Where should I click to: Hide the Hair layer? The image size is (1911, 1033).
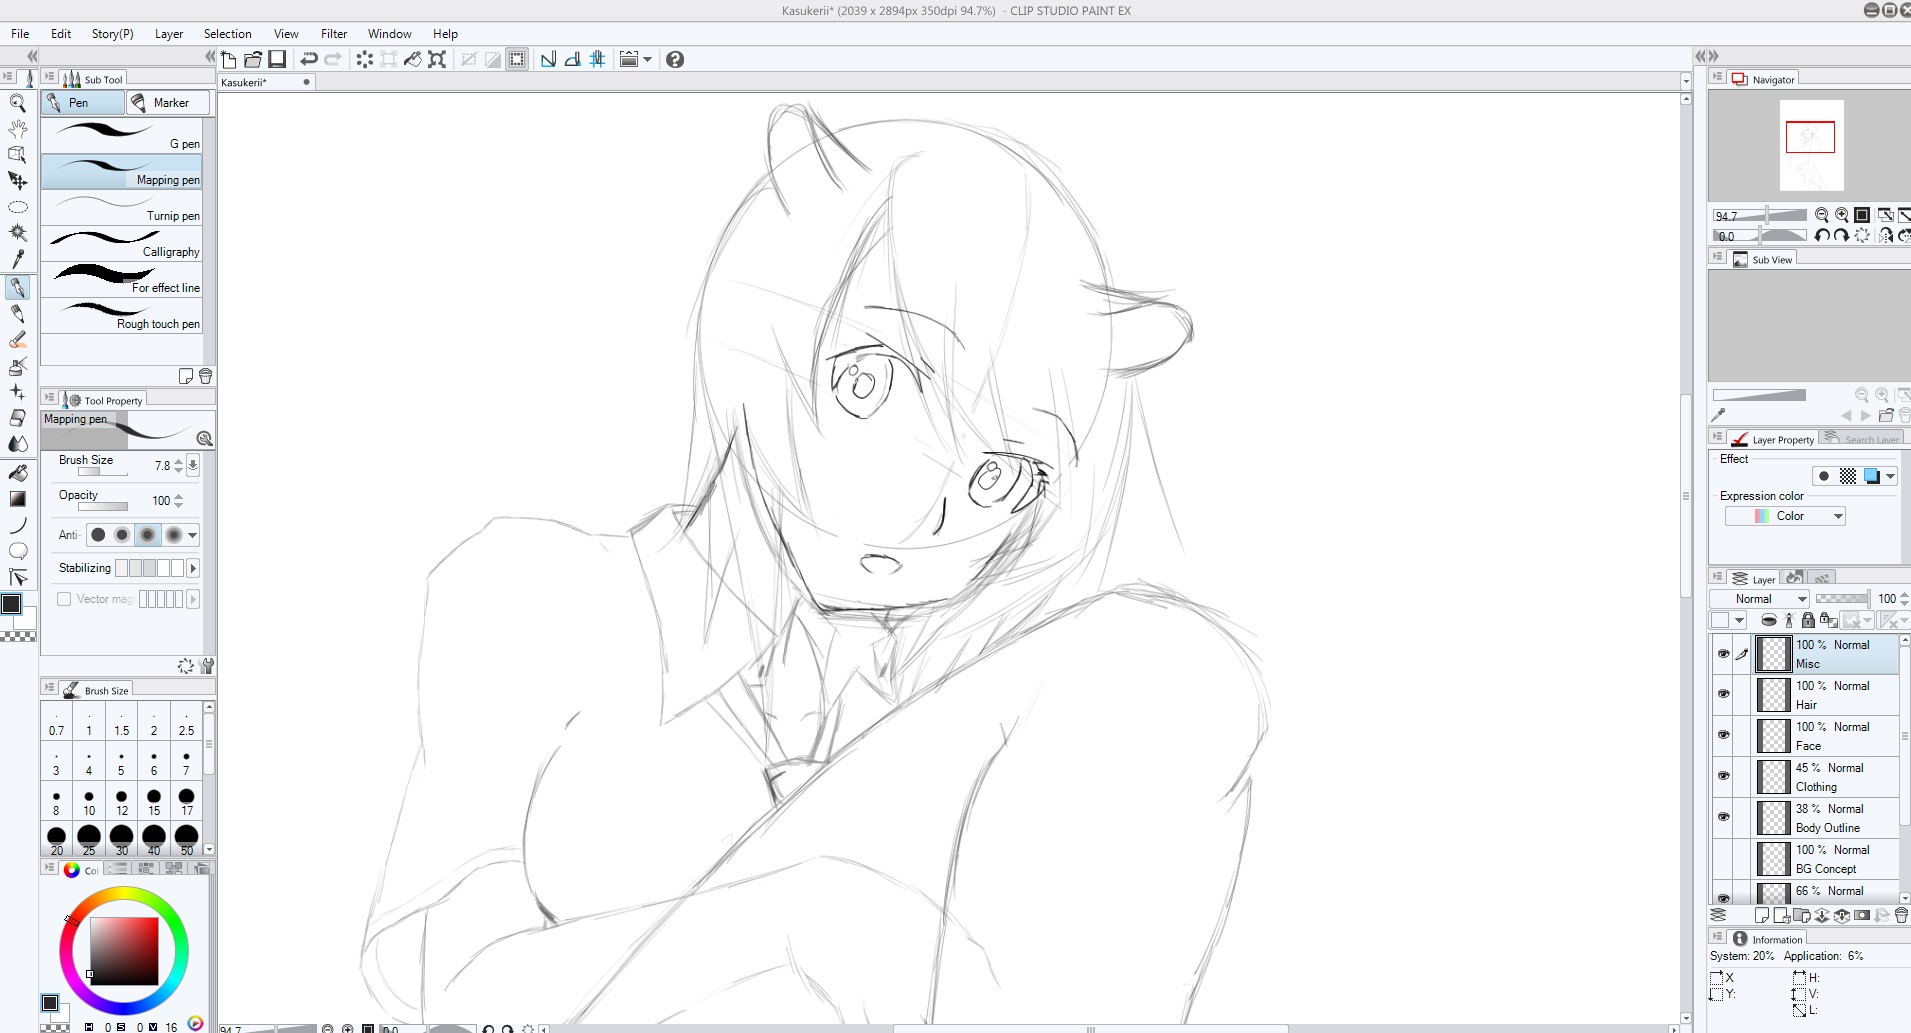1723,694
